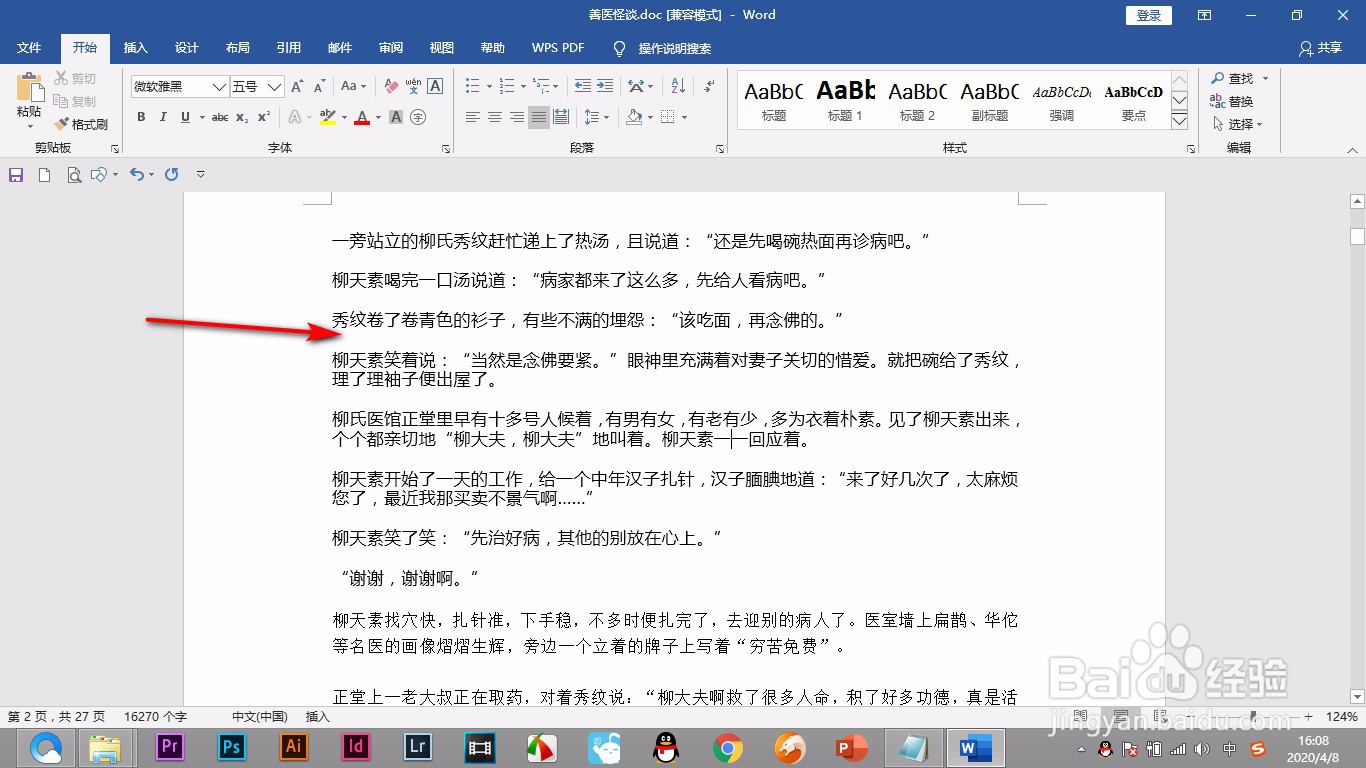Expand the Change Case (Aa) dropdown
Image resolution: width=1366 pixels, height=768 pixels.
click(354, 87)
